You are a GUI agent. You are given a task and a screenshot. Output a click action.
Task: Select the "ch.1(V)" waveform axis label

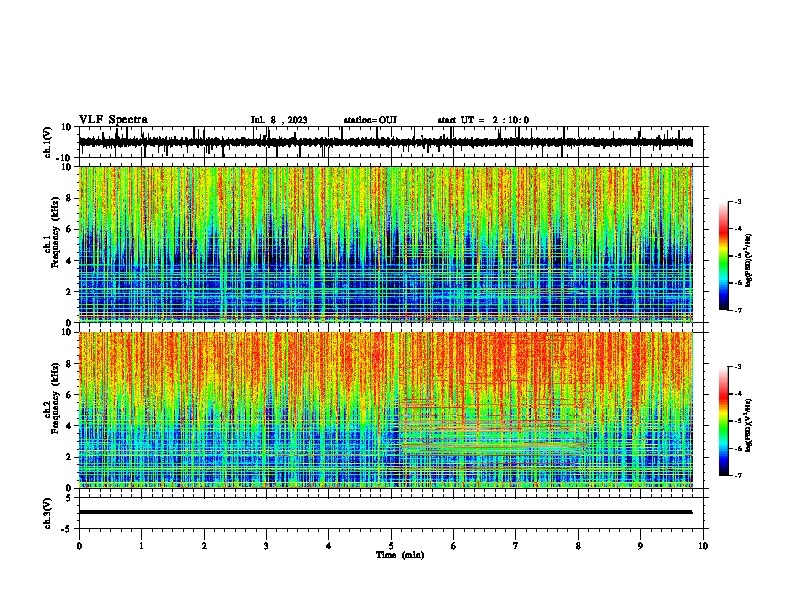(x=48, y=142)
